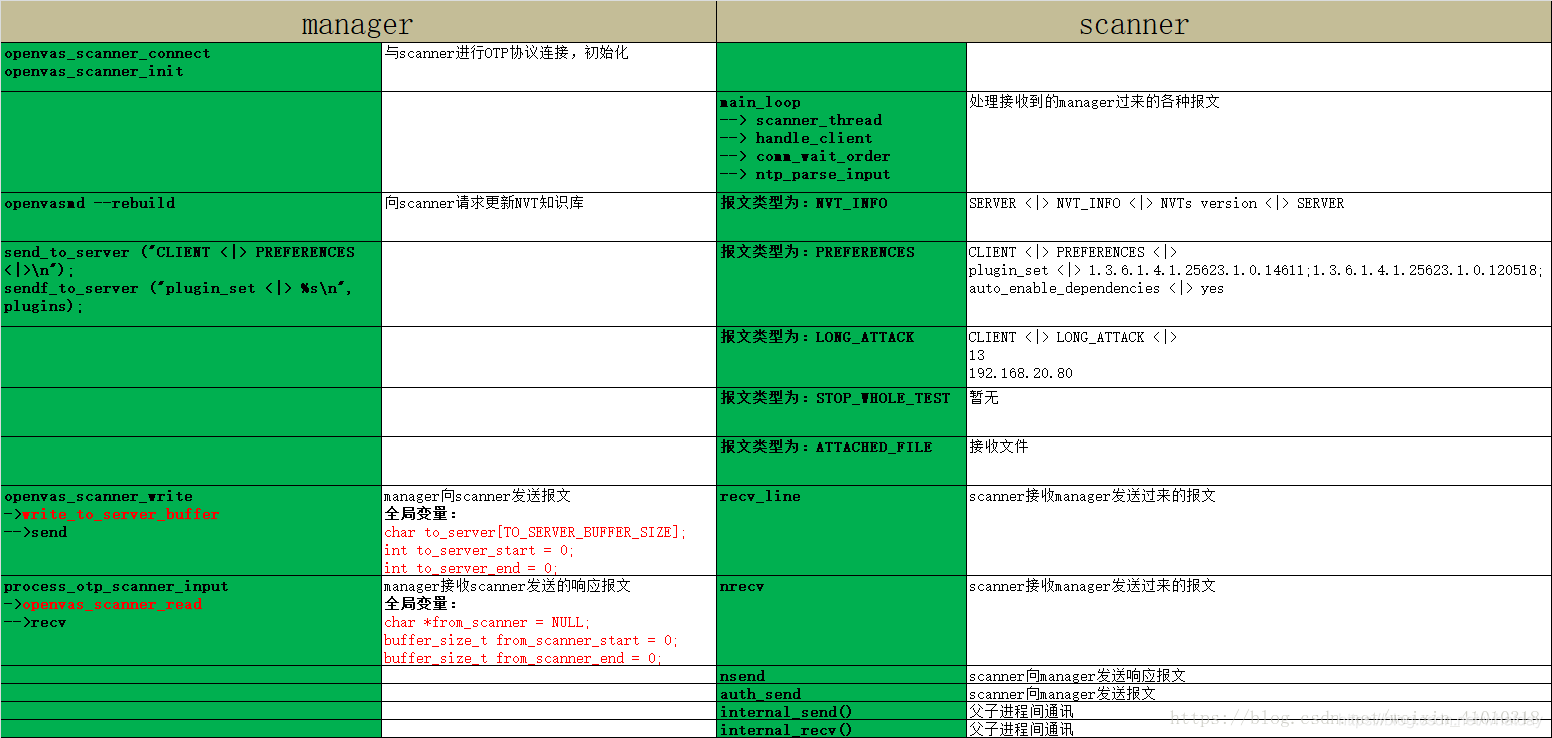Select the text "openvas_scanner_connect"

107,54
